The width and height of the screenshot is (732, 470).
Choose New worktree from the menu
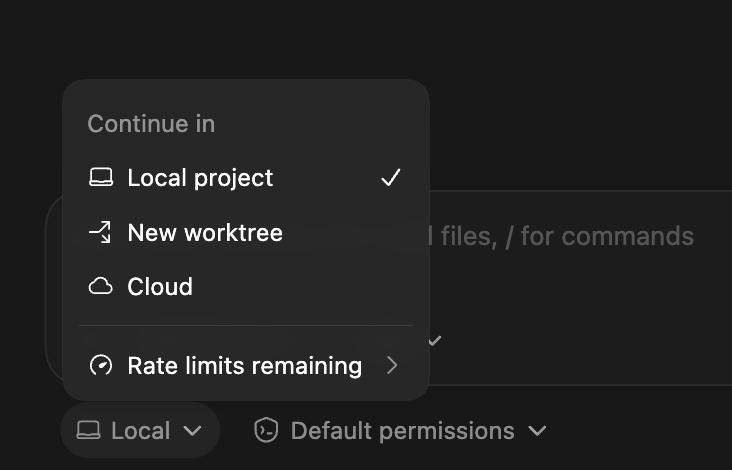(246, 232)
